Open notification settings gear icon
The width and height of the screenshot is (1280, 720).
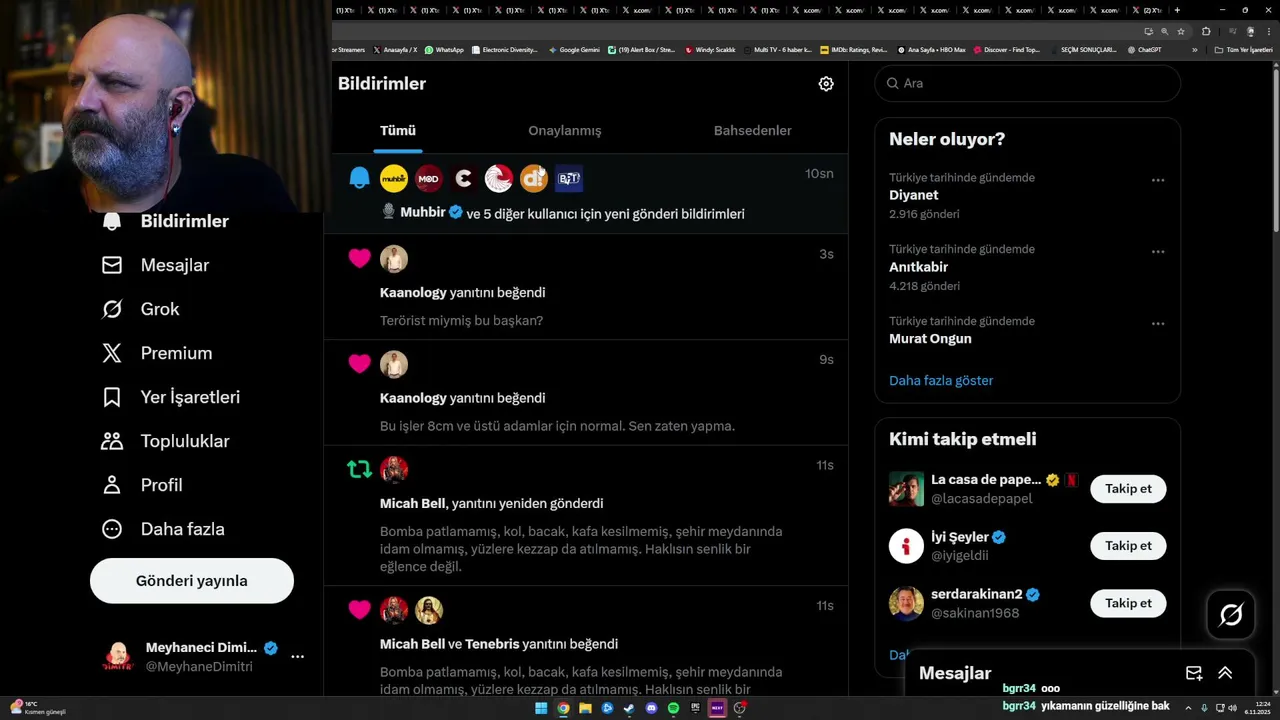pyautogui.click(x=826, y=84)
